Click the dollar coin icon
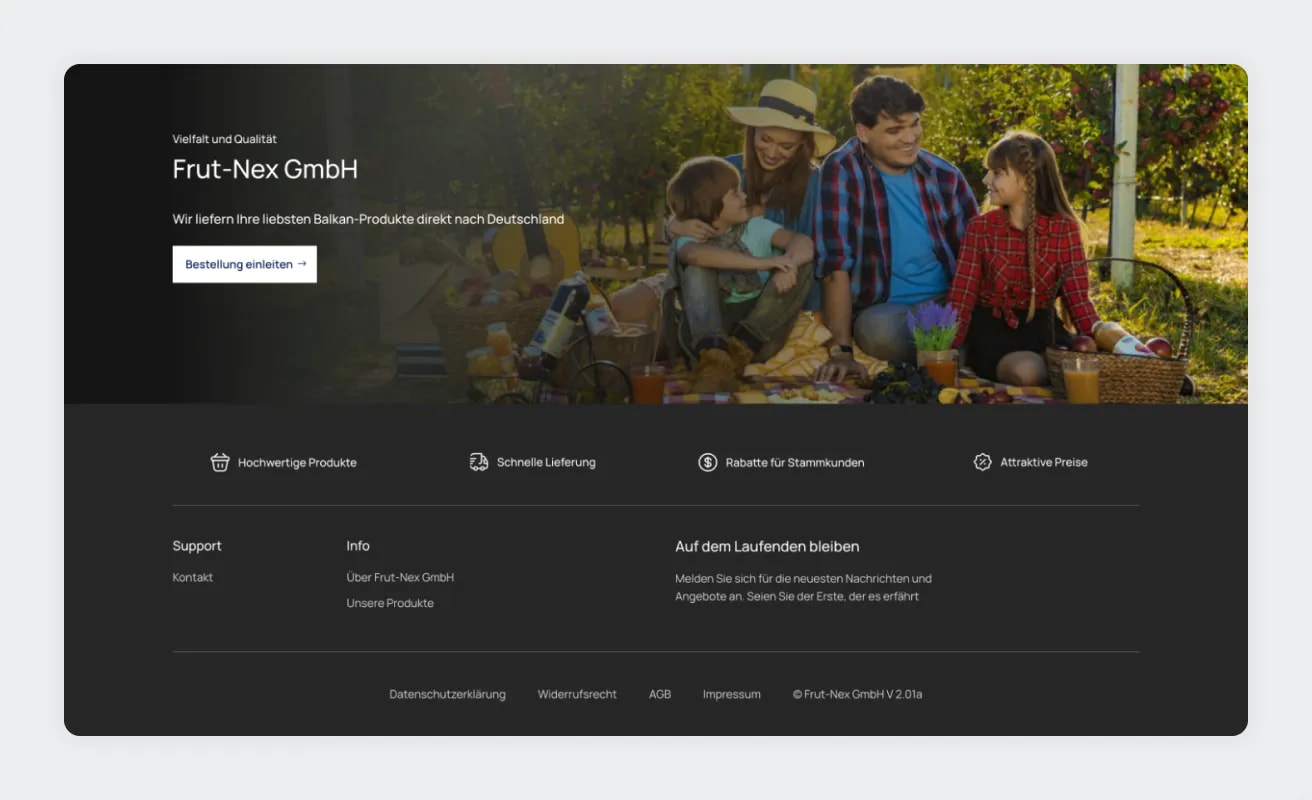 click(x=708, y=462)
